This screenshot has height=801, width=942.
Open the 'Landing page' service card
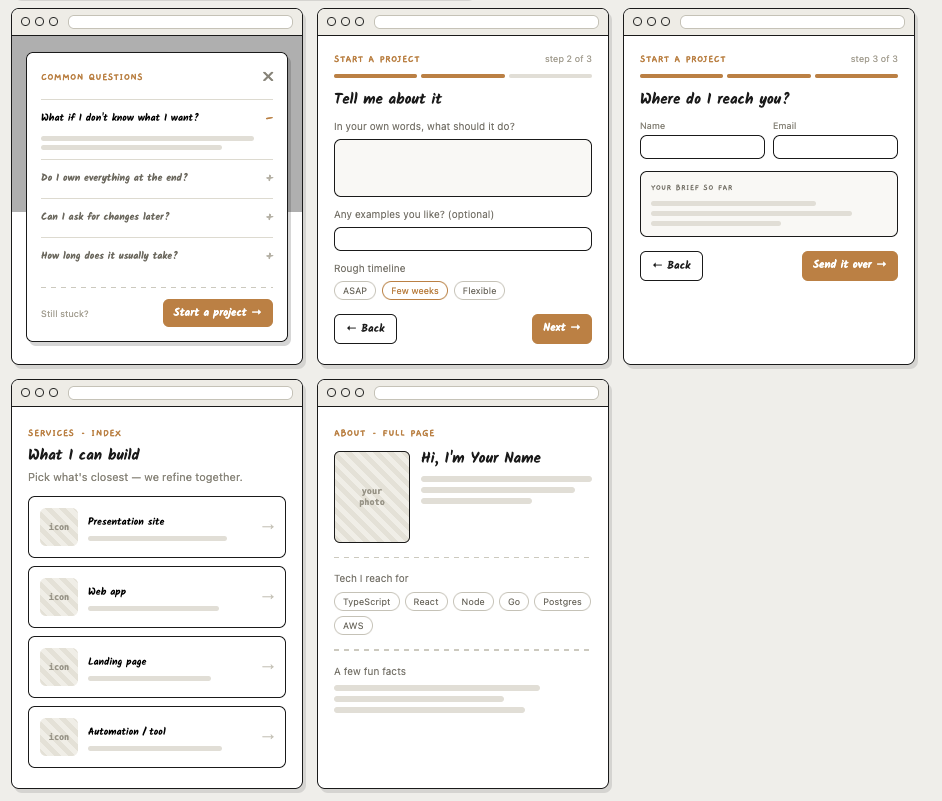pyautogui.click(x=157, y=667)
